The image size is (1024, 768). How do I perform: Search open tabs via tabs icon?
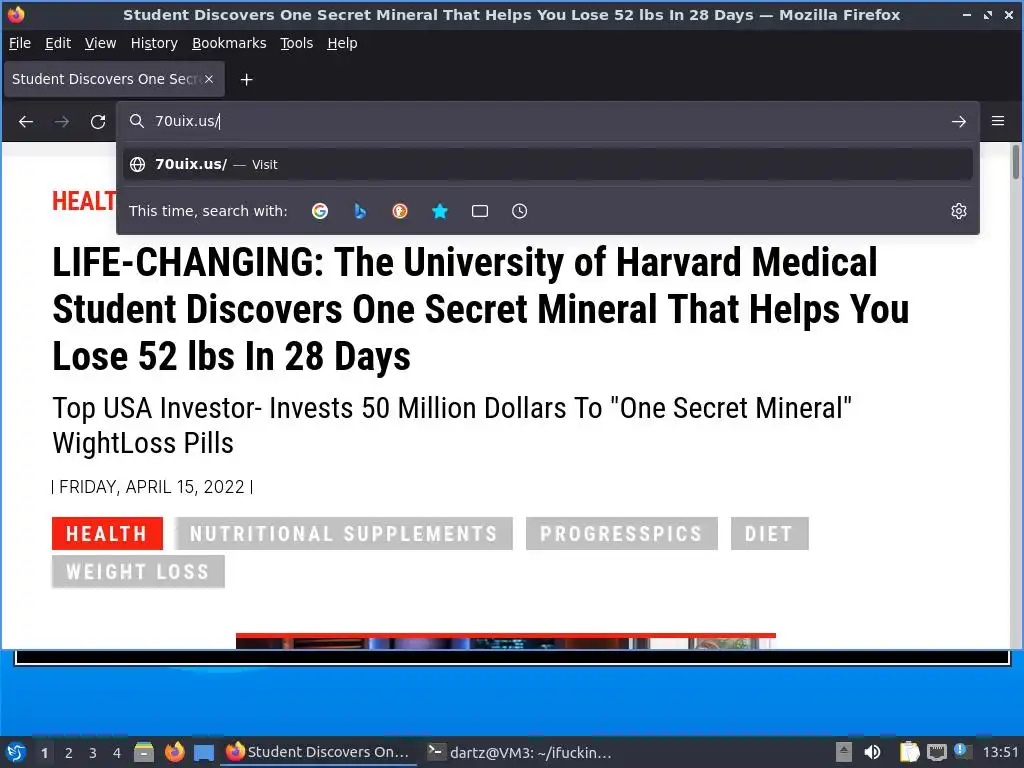(480, 211)
